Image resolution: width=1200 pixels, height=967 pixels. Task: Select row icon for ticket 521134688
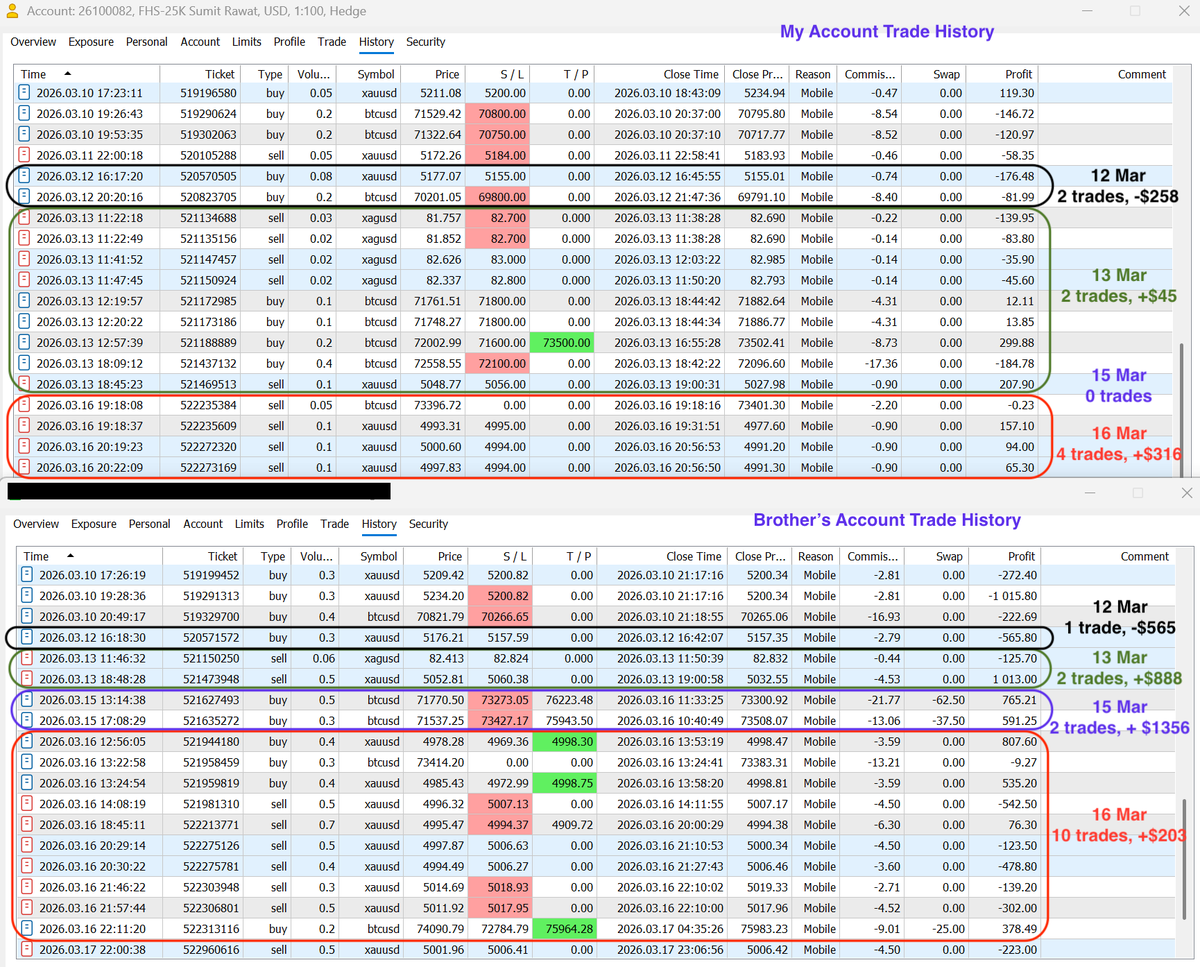pyautogui.click(x=25, y=218)
